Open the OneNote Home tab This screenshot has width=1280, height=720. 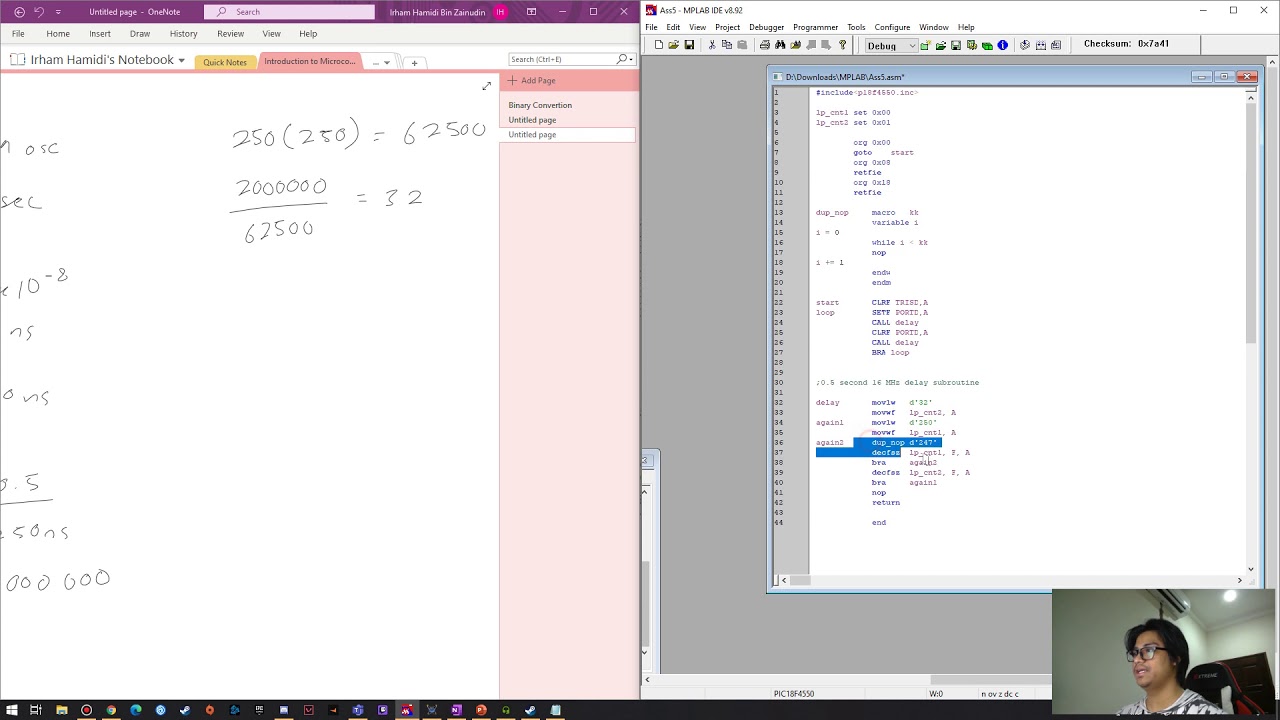pos(58,34)
